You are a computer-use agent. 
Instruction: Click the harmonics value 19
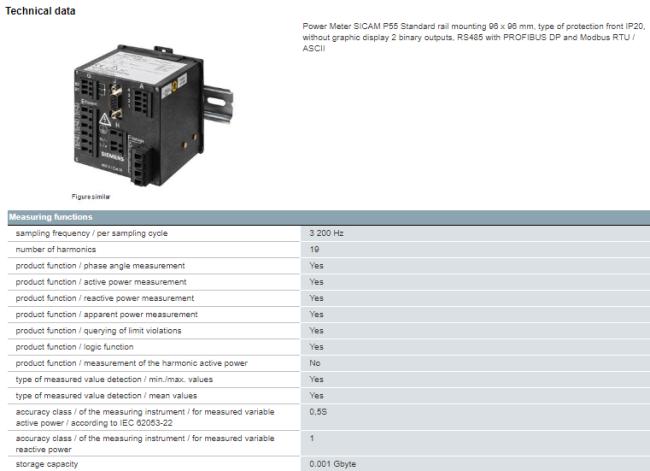pyautogui.click(x=314, y=249)
